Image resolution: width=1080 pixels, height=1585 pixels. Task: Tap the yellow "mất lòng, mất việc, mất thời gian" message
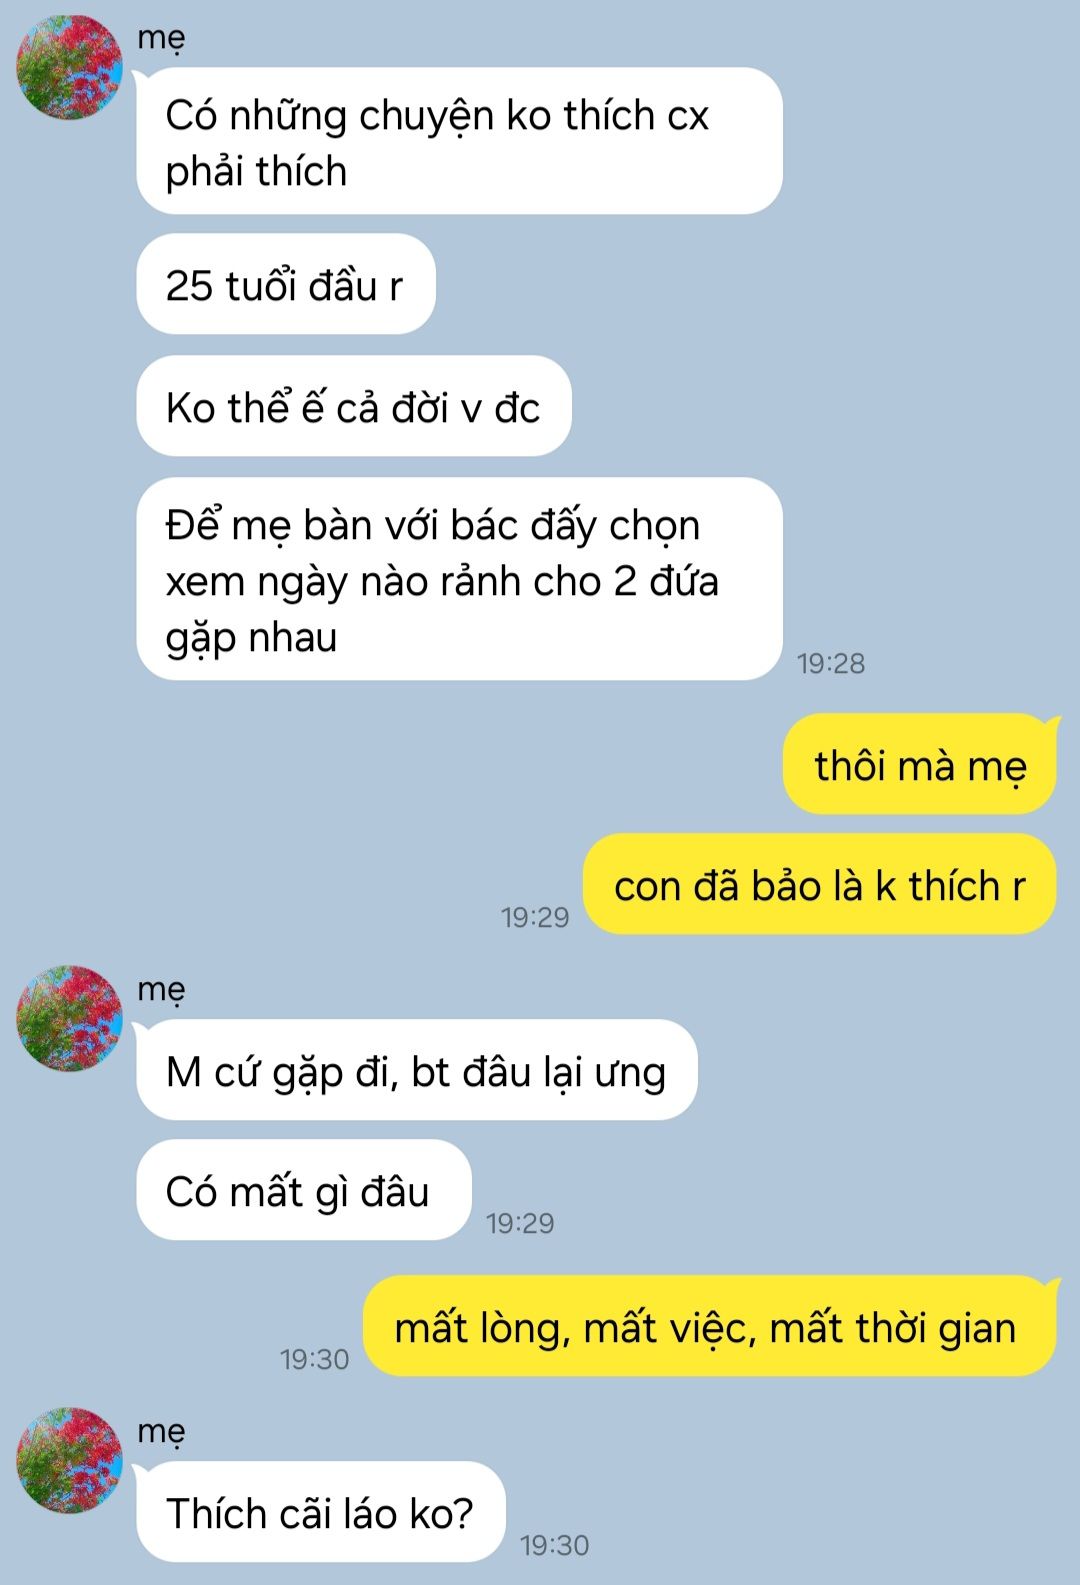(710, 1326)
